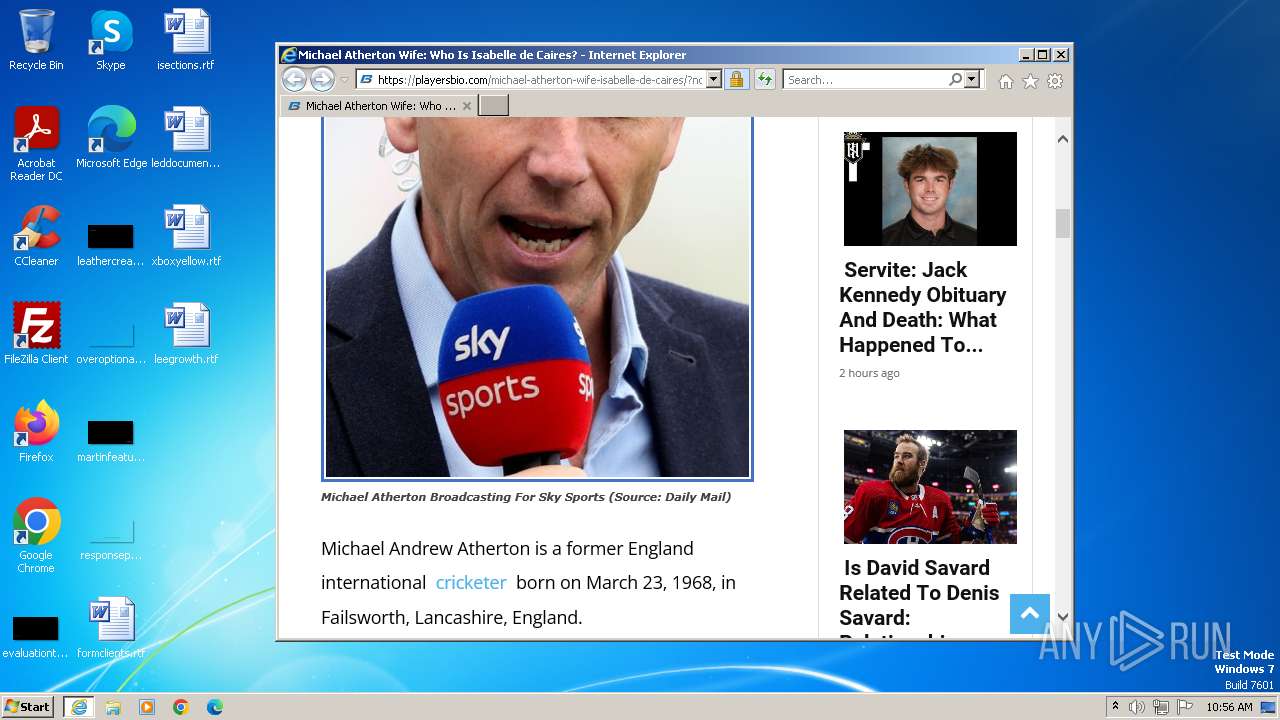Open File Explorer from the taskbar
This screenshot has width=1280, height=720.
tap(113, 707)
